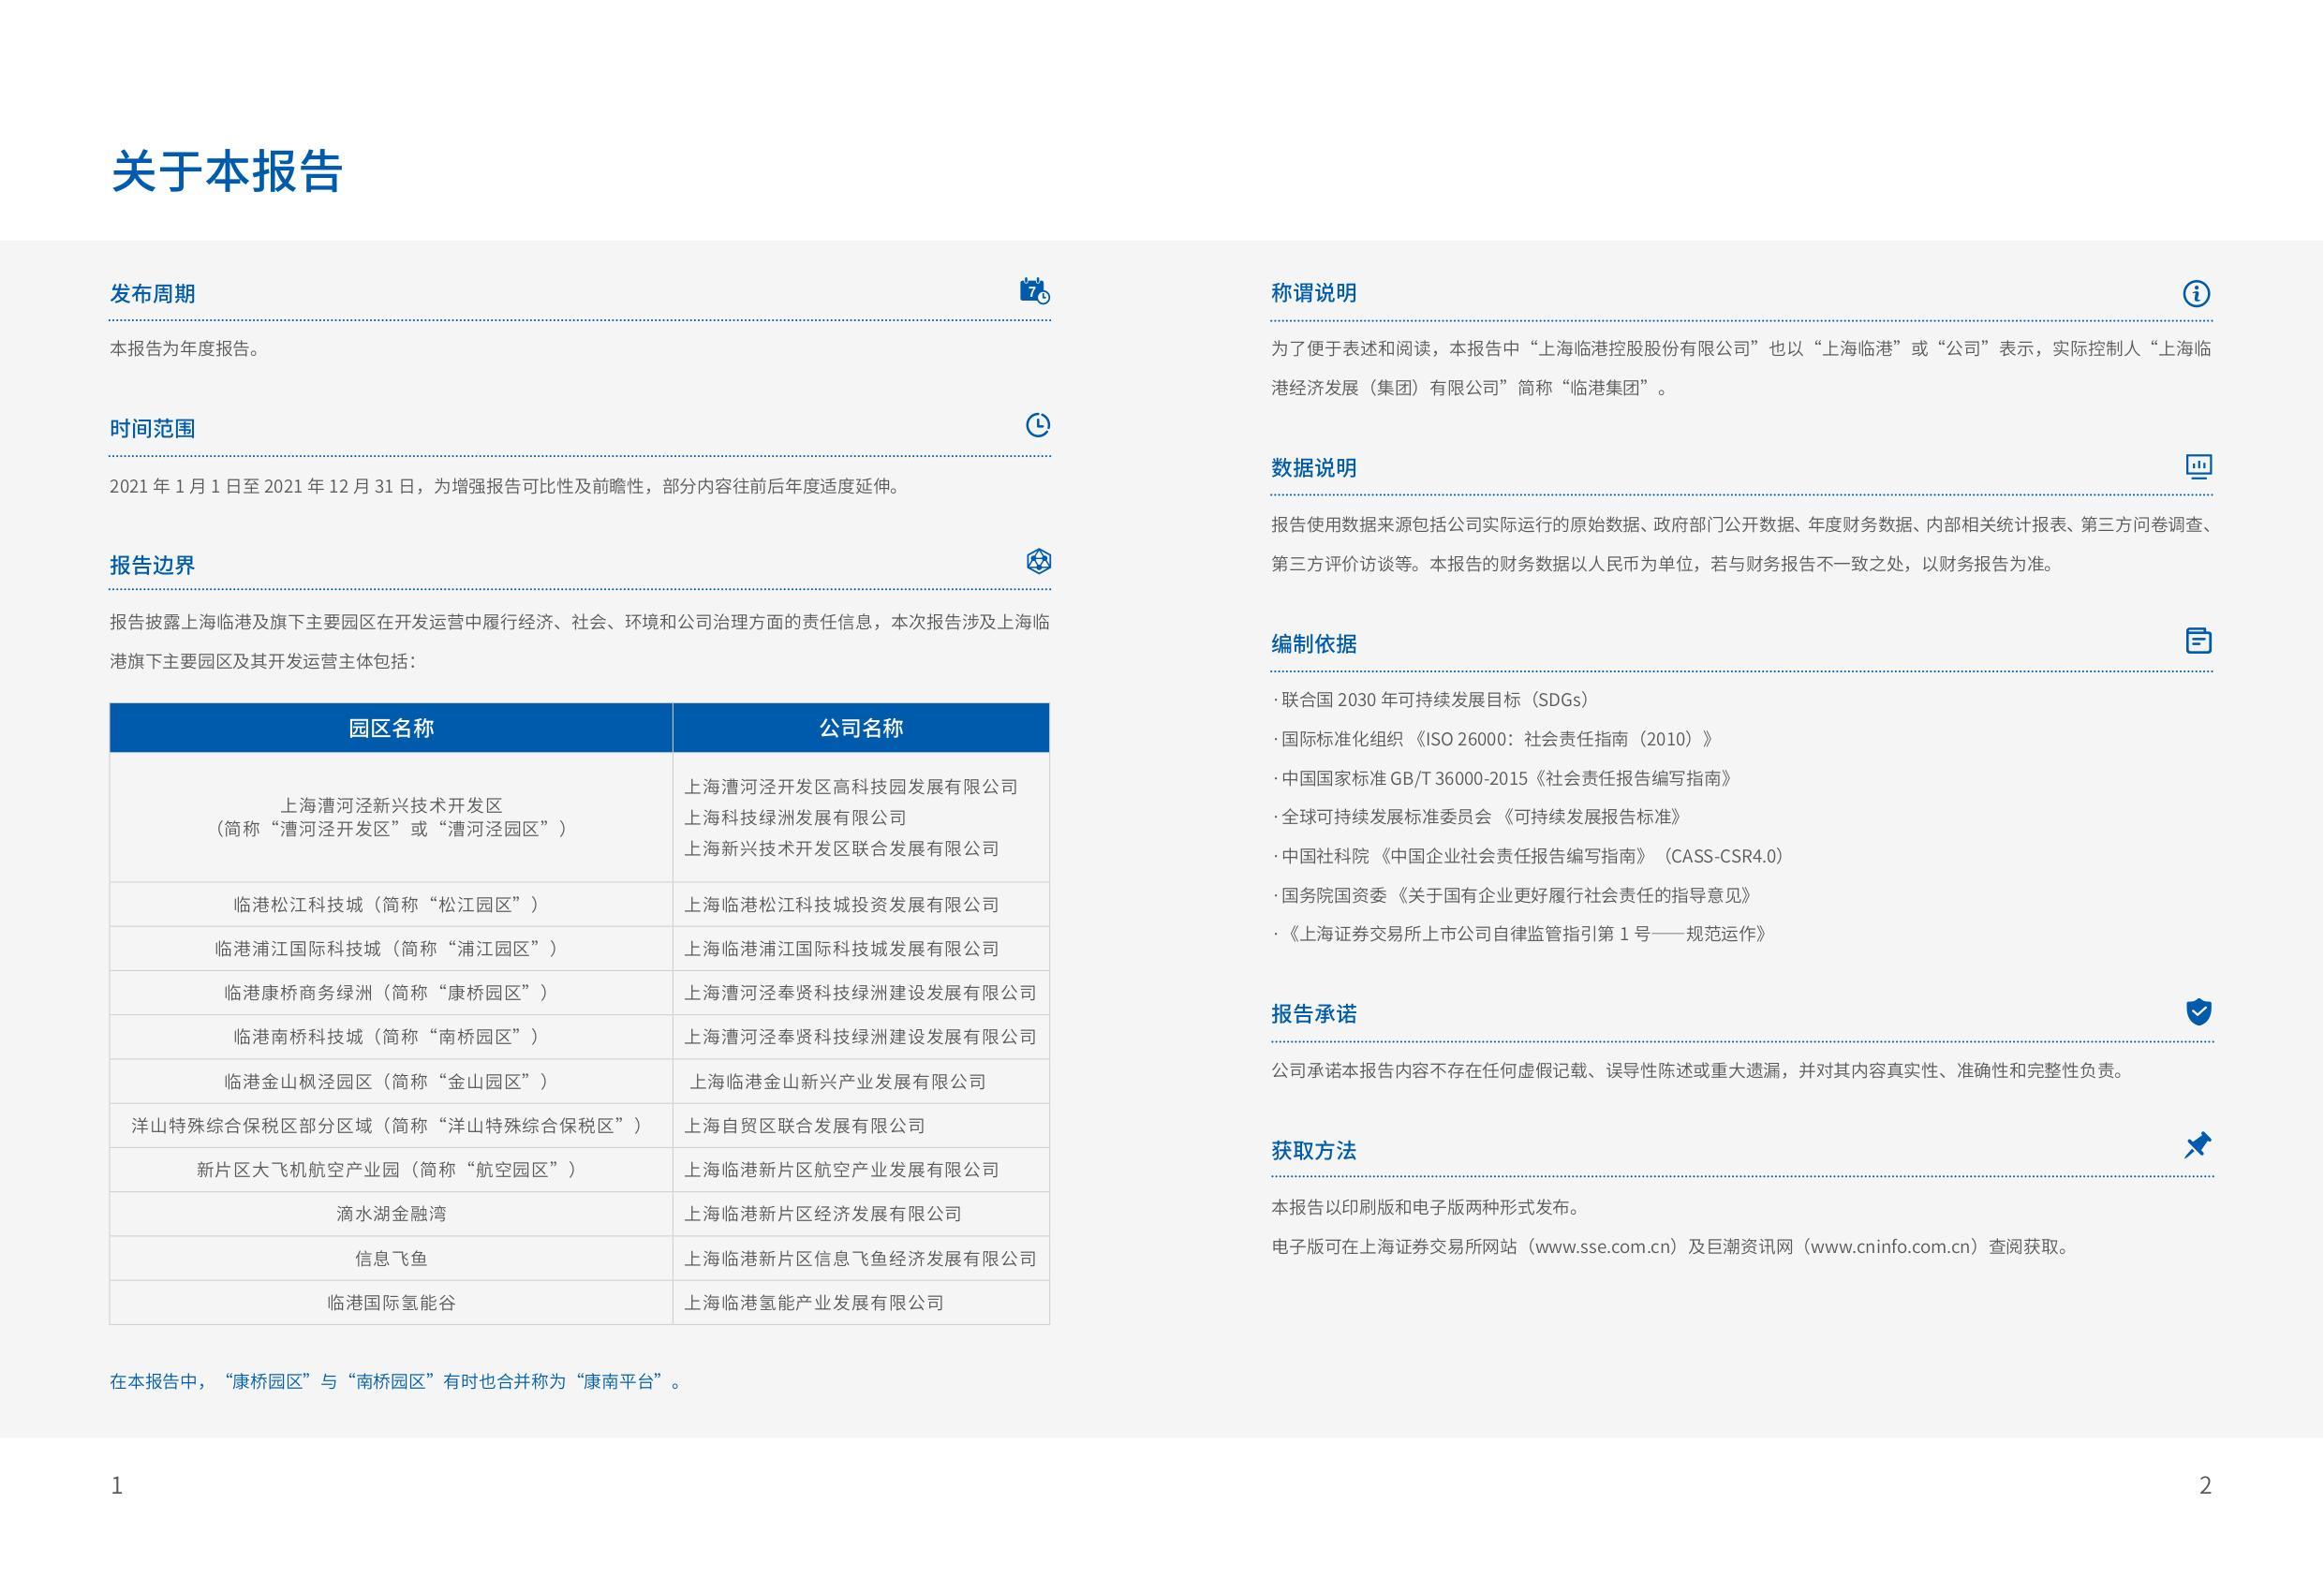Image resolution: width=2324 pixels, height=1577 pixels.
Task: Click the 园区名称 table column header
Action: tap(391, 728)
